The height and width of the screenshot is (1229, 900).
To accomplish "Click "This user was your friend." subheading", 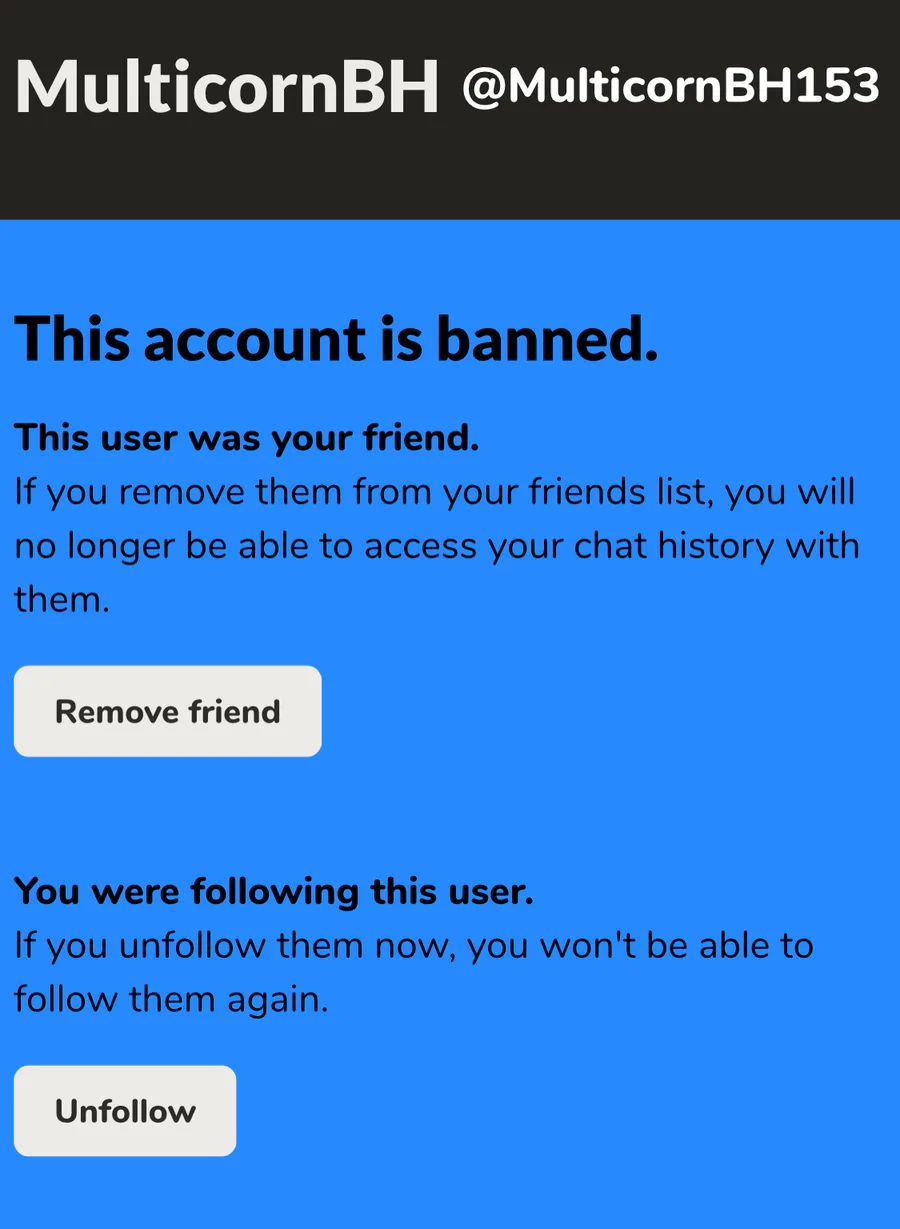I will pos(246,437).
